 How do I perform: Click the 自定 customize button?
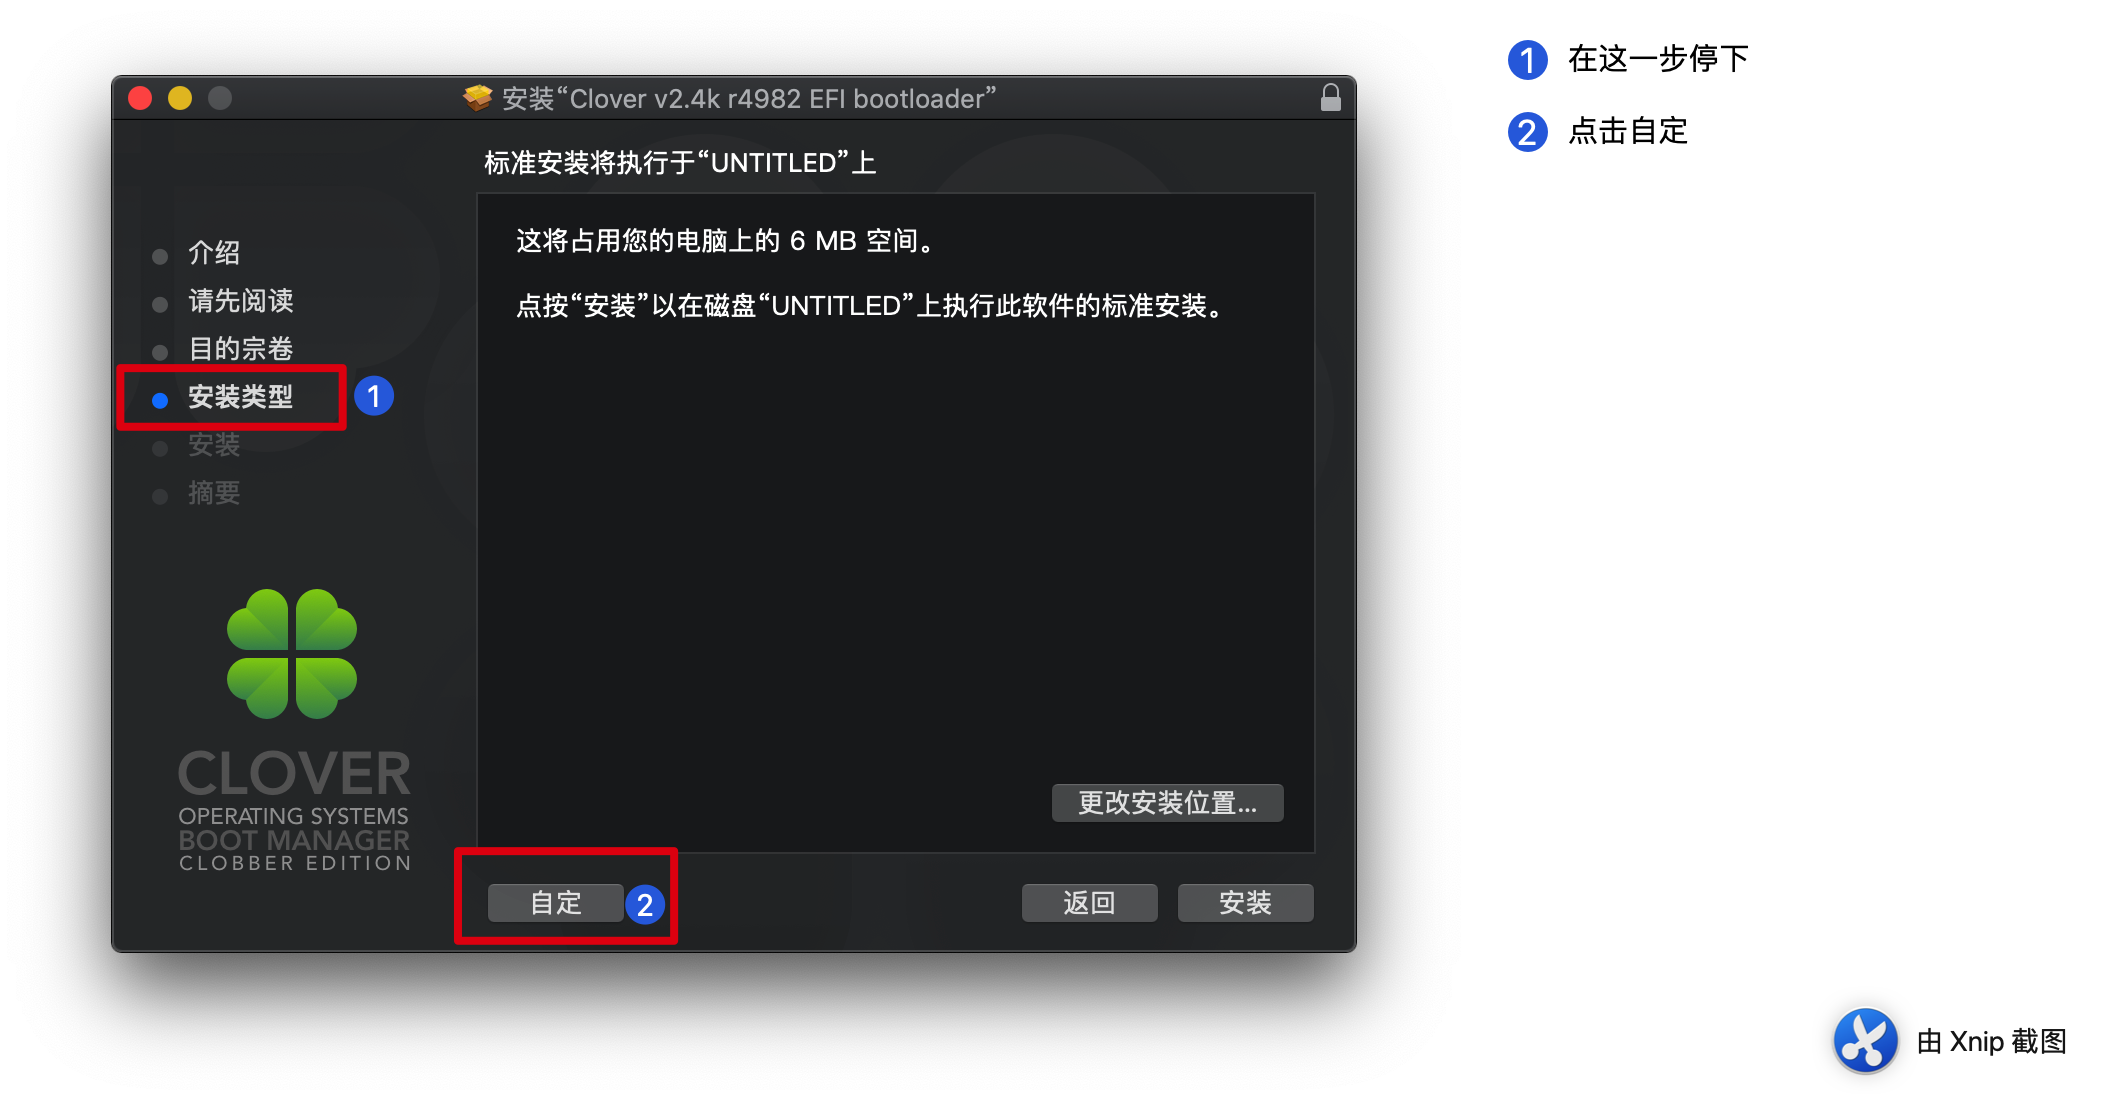tap(555, 903)
